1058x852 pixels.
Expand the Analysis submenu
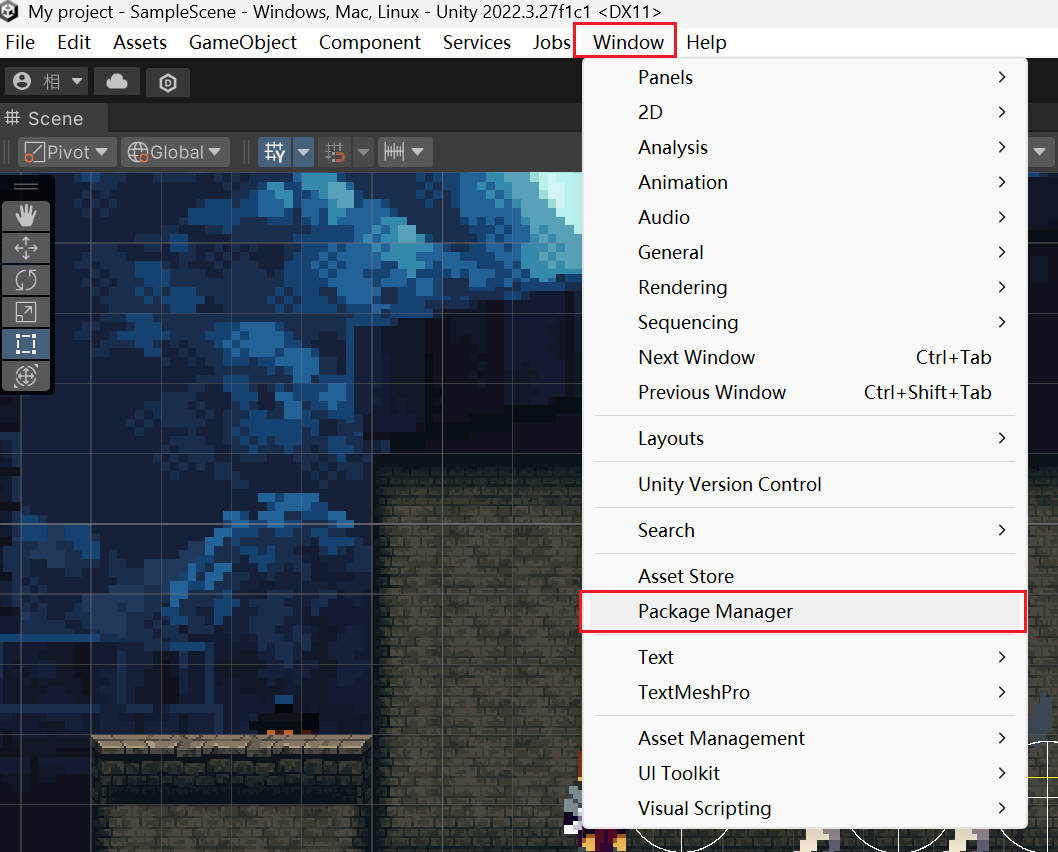[x=804, y=147]
